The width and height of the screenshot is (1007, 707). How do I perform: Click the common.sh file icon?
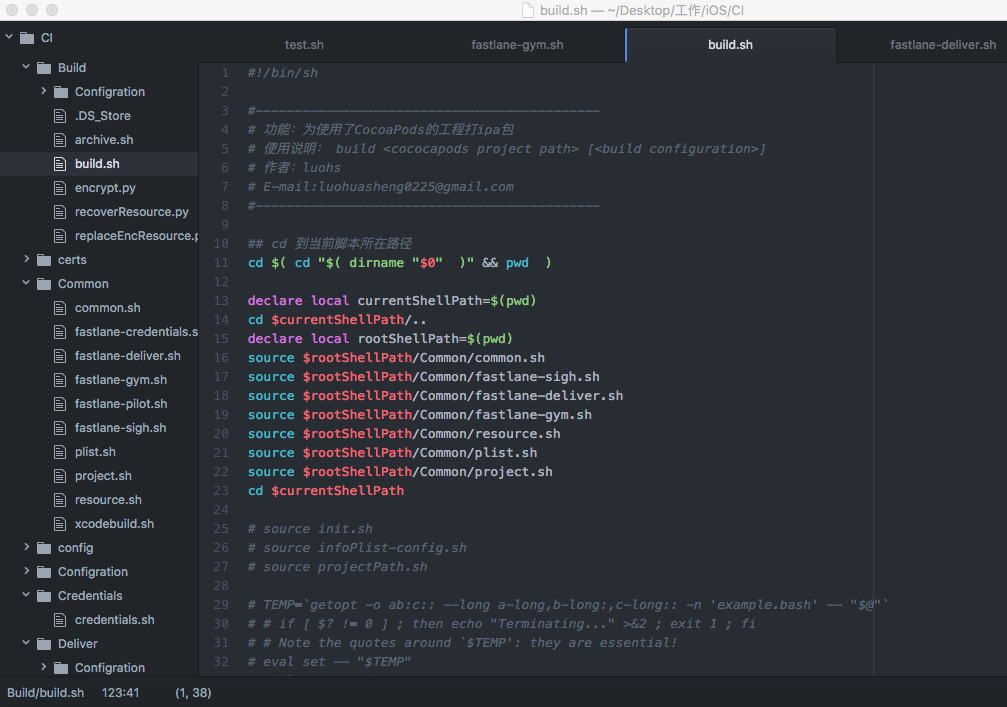(x=60, y=308)
